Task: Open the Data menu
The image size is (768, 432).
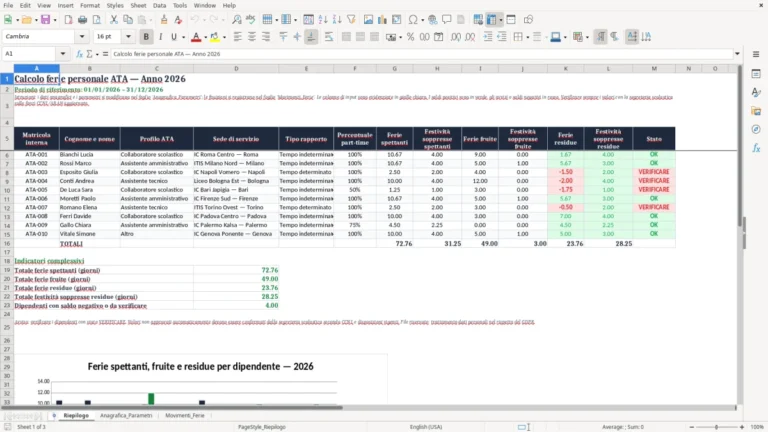Action: click(159, 5)
